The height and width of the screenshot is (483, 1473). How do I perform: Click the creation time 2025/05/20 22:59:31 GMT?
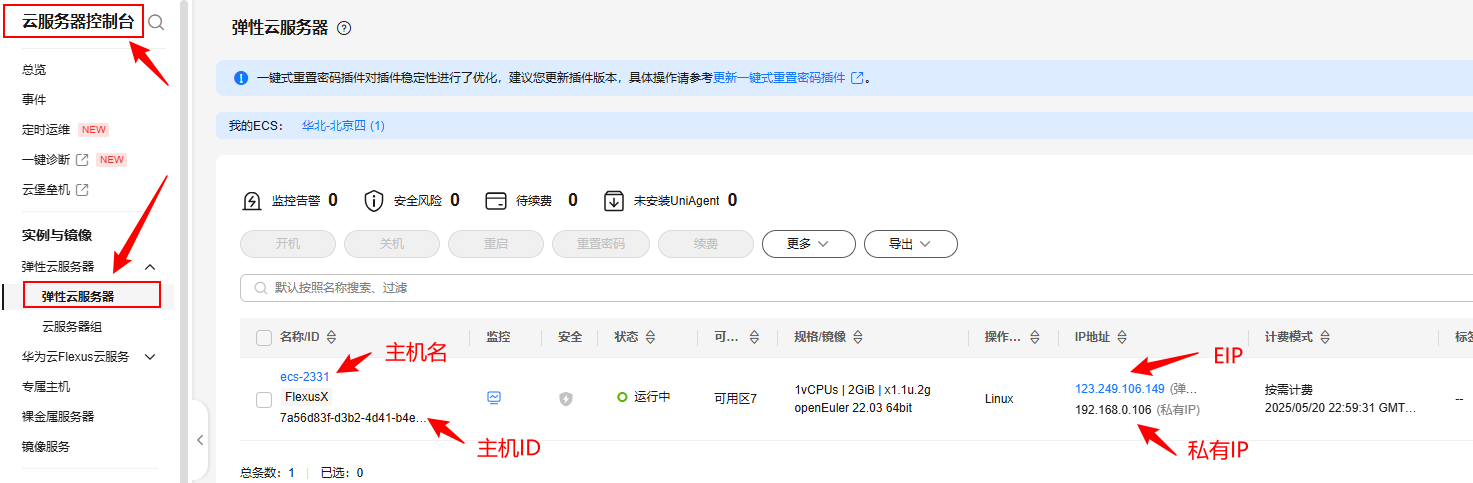coord(1340,408)
